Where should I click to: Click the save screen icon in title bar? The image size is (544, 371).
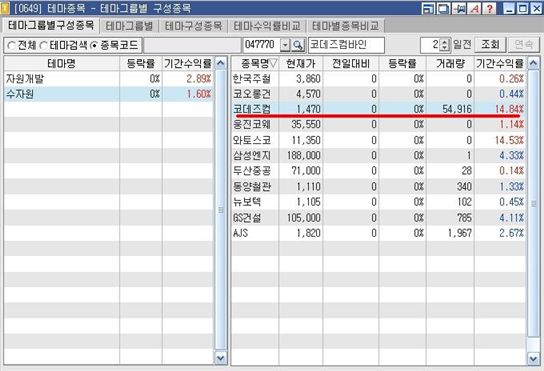point(428,8)
